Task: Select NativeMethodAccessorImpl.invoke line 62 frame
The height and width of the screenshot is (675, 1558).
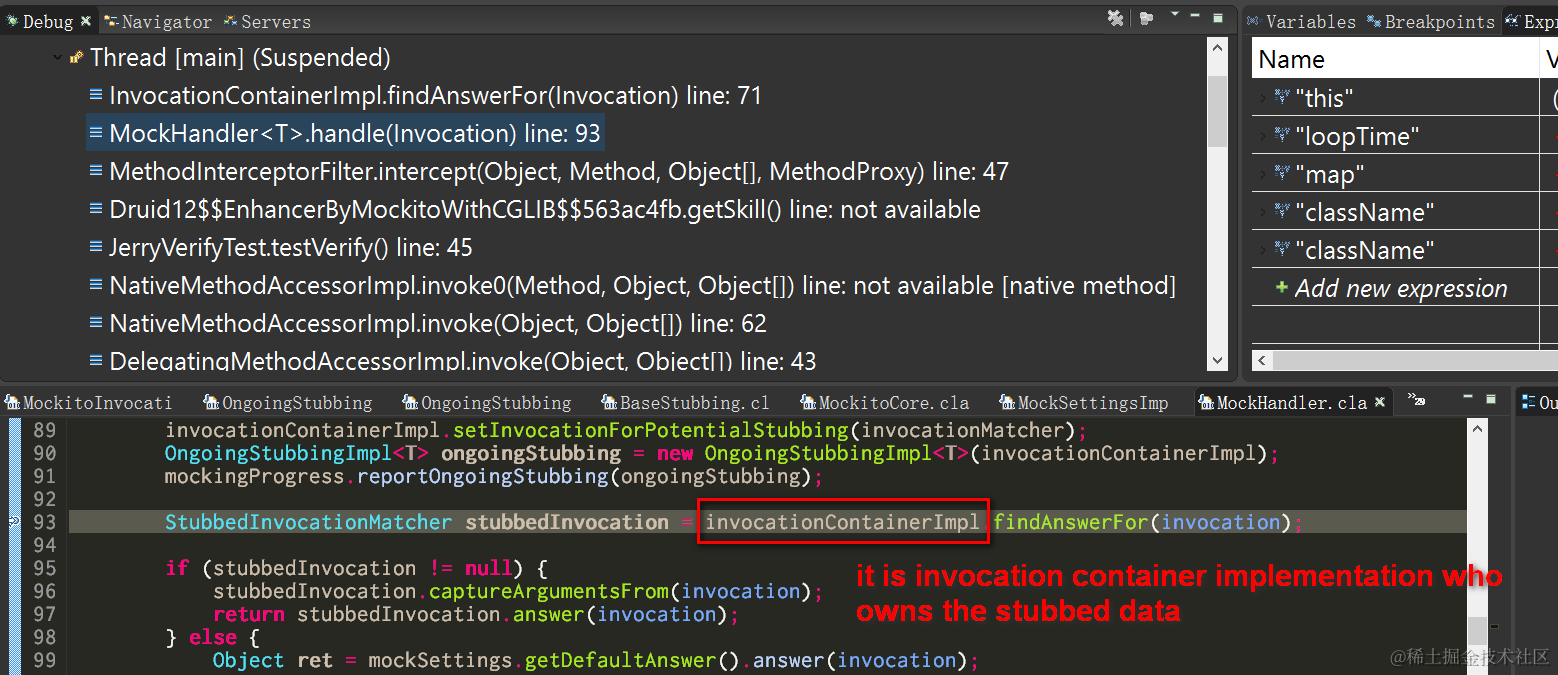Action: (x=438, y=324)
